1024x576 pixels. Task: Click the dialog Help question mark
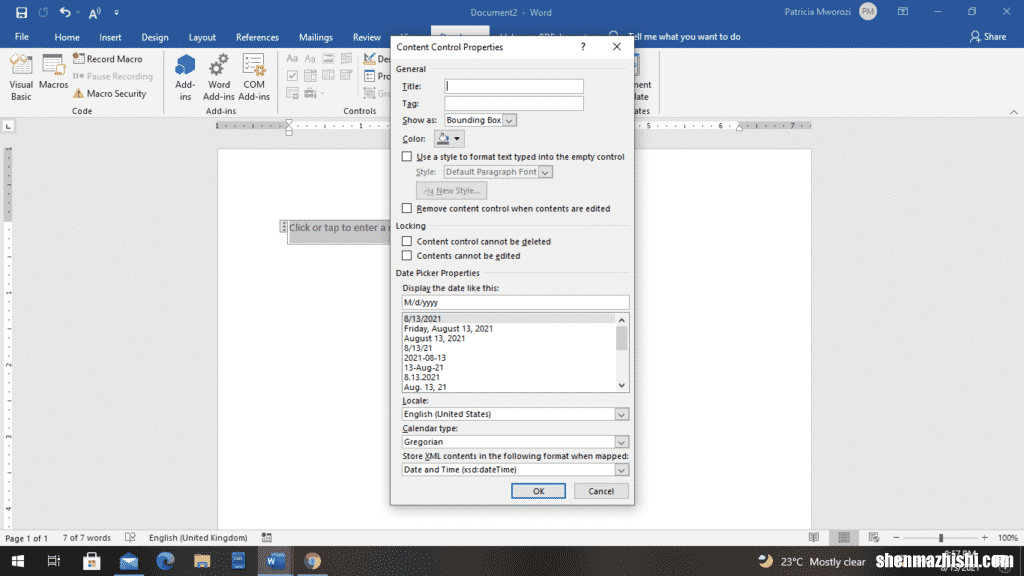(x=583, y=47)
